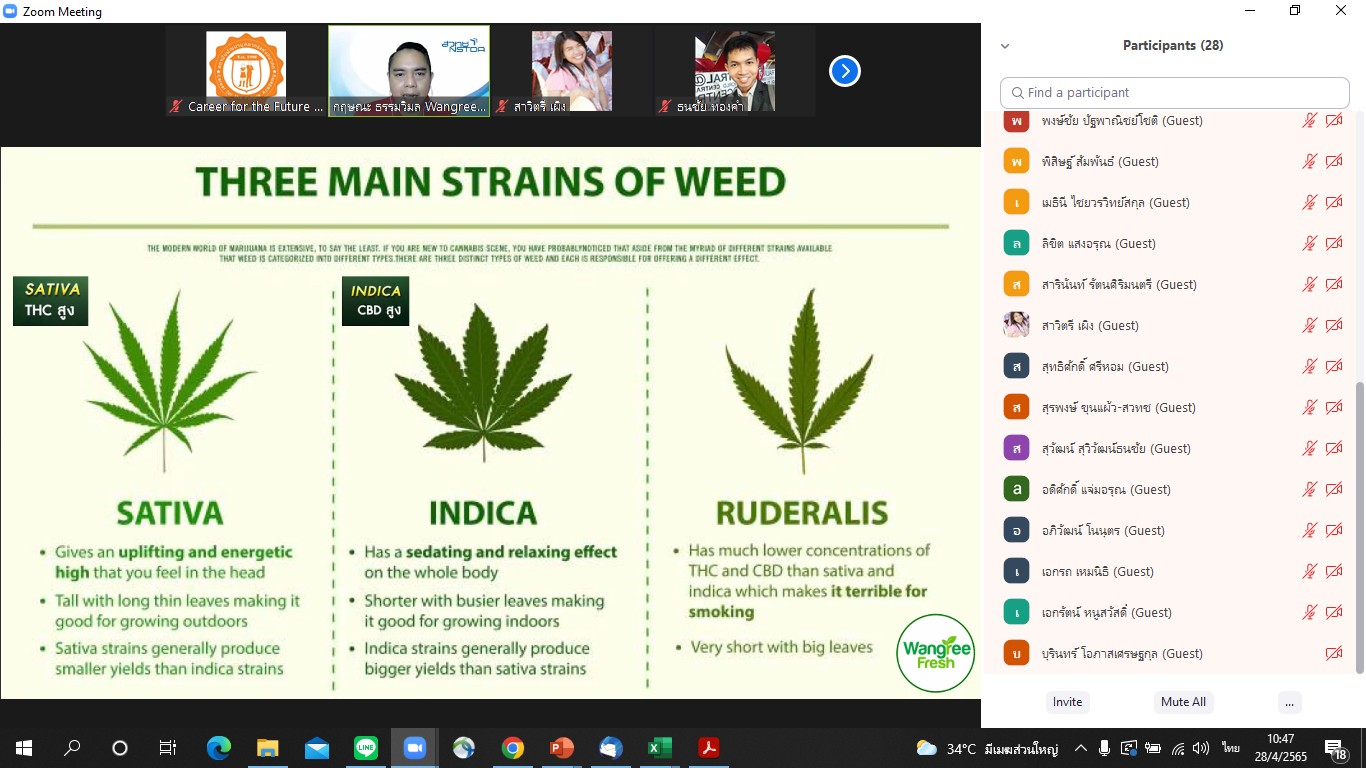Collapse the Participants panel with the chevron

coord(1005,46)
